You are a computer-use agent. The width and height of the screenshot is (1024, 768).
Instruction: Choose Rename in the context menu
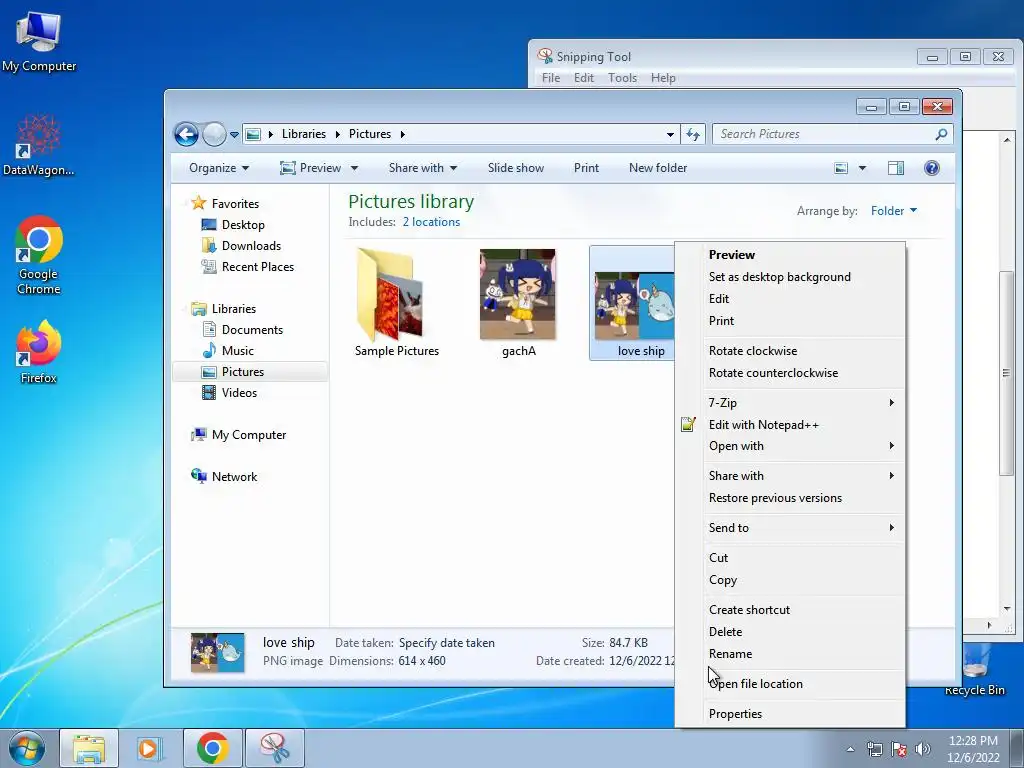pyautogui.click(x=790, y=654)
